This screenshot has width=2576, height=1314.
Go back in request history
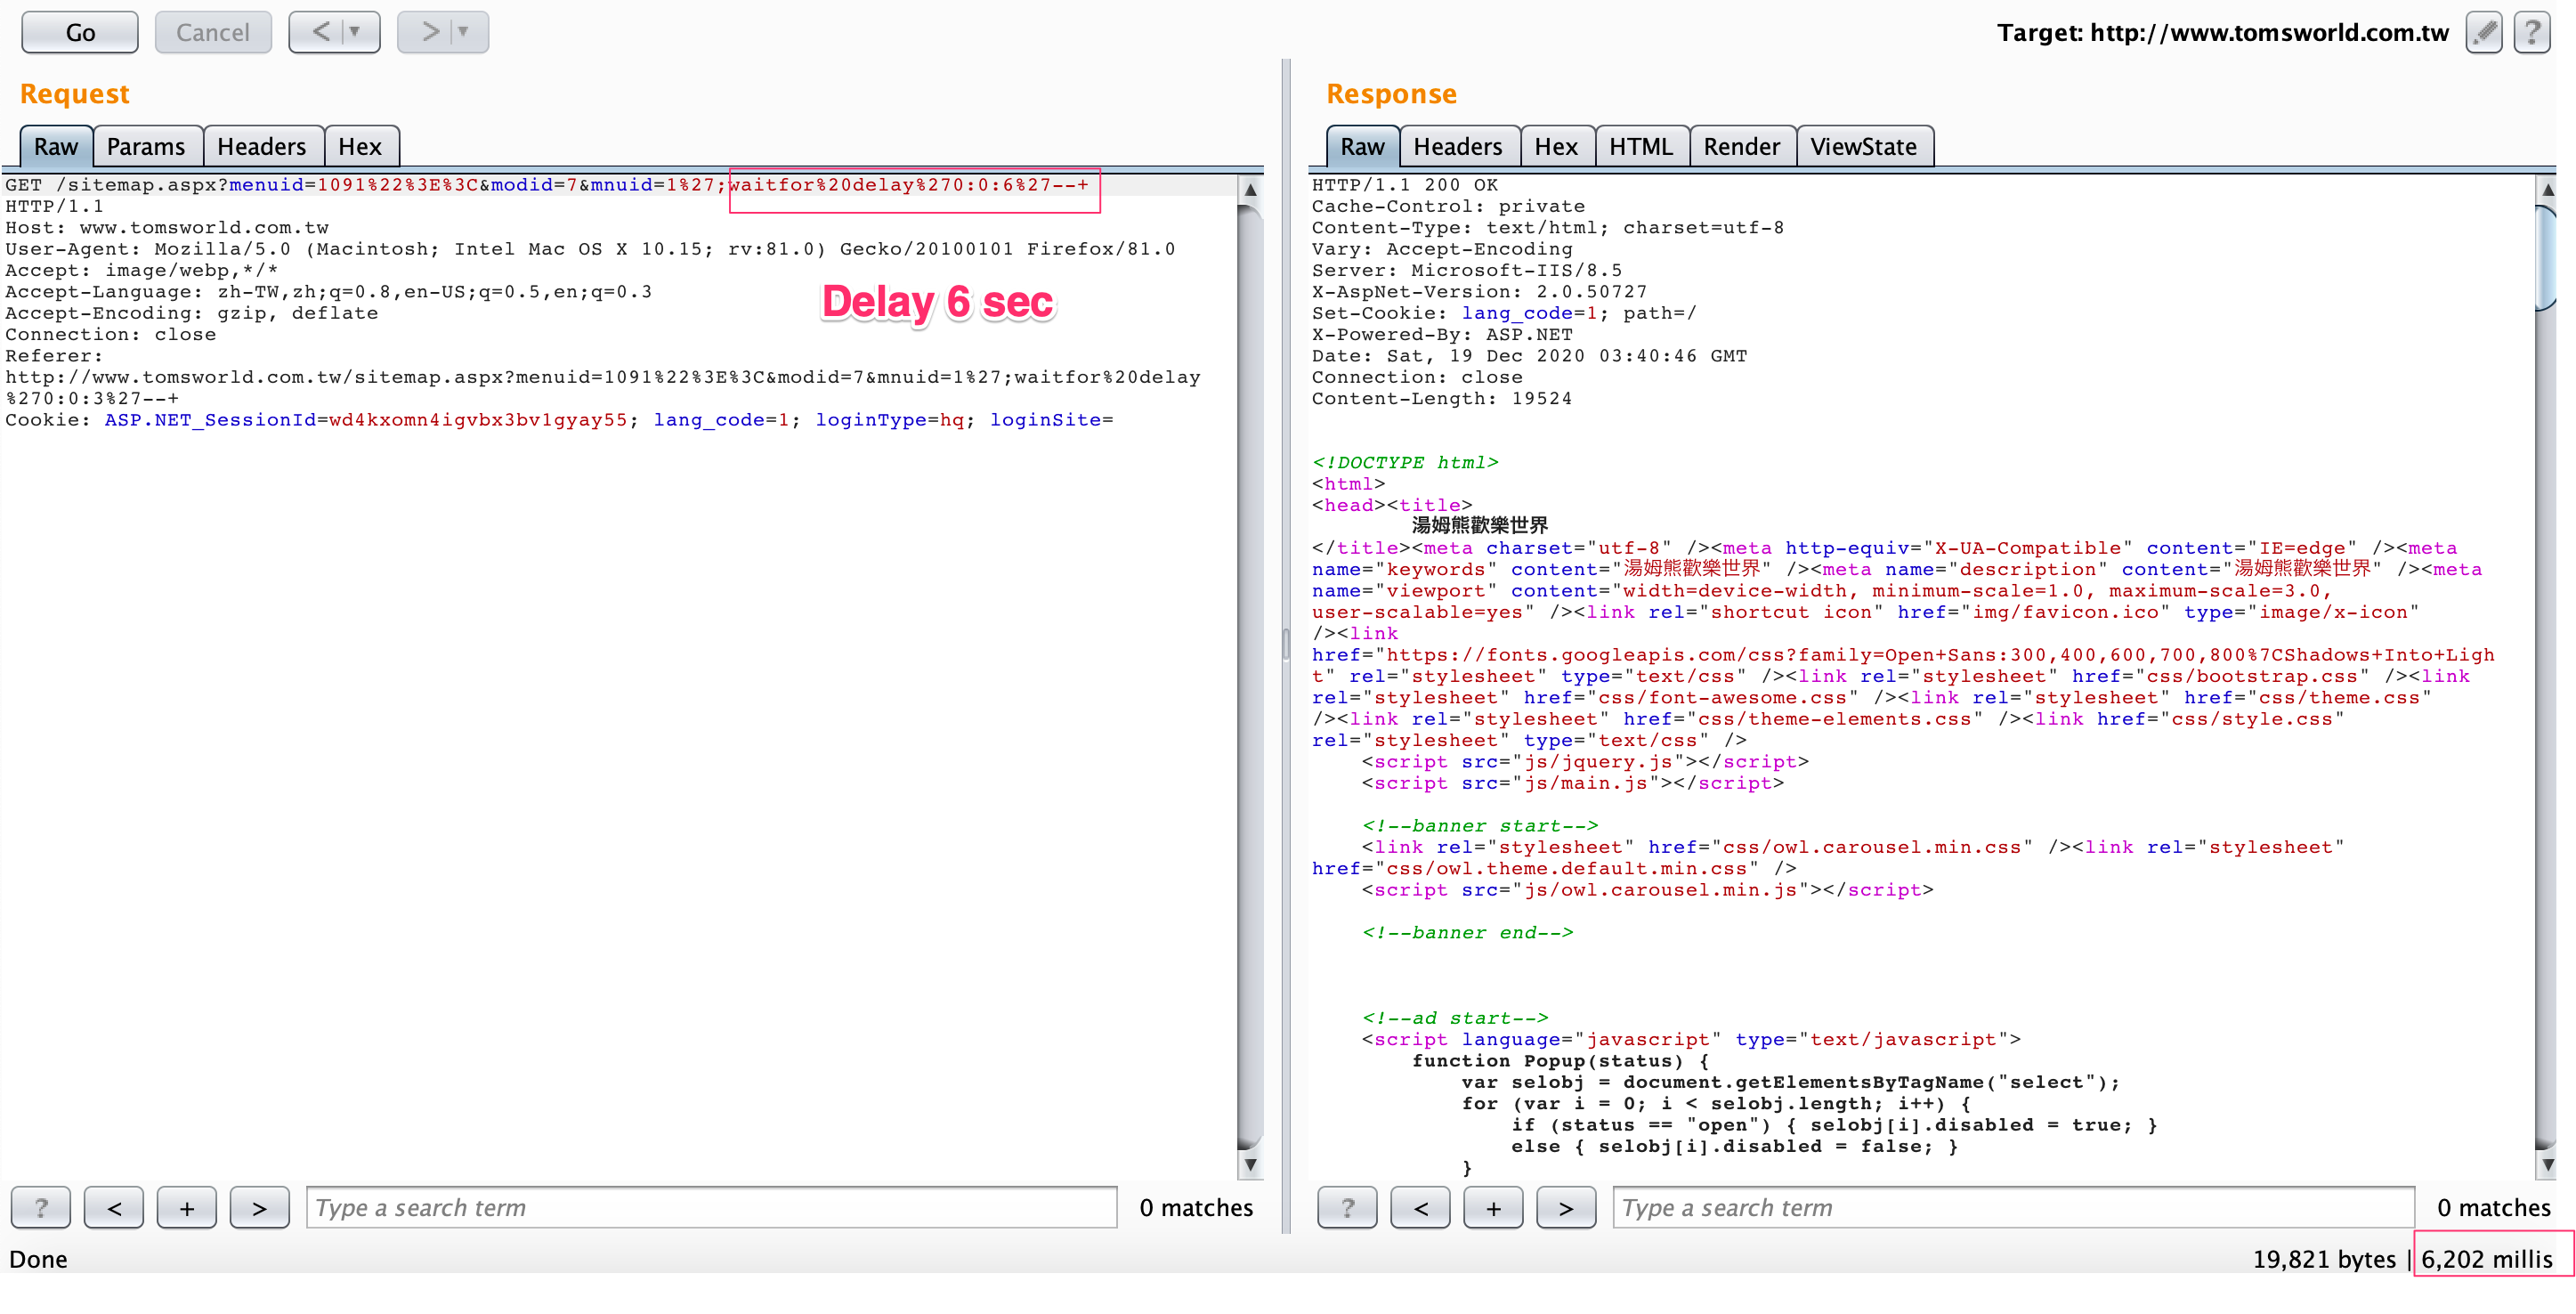click(x=321, y=32)
